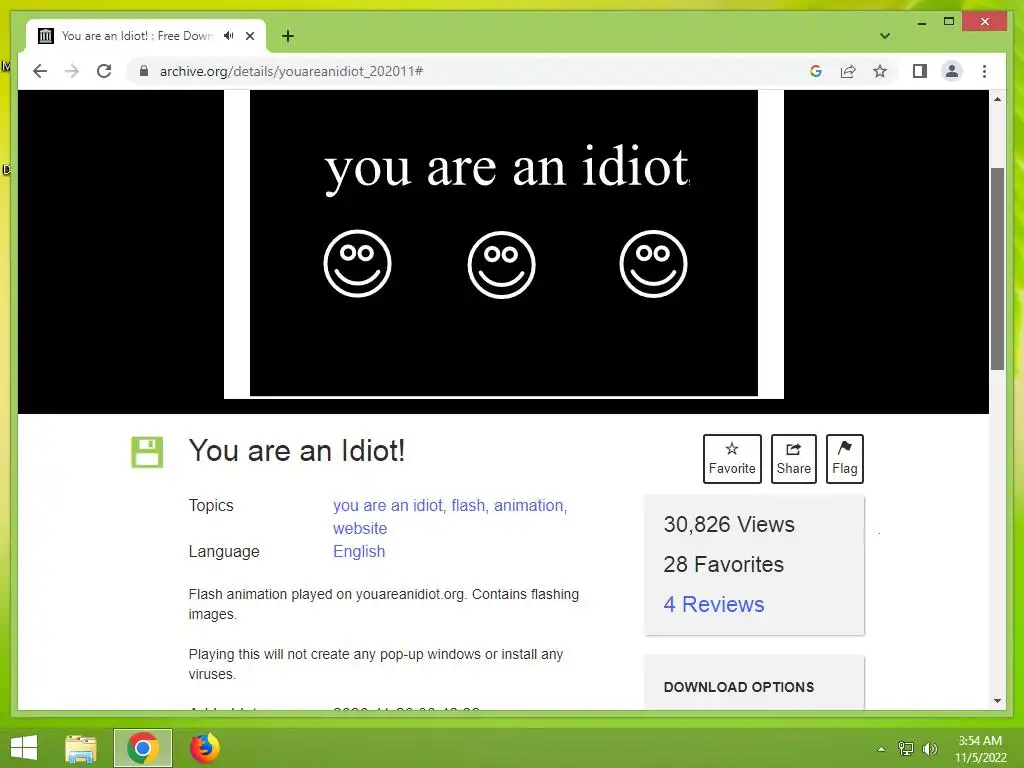This screenshot has width=1024, height=768.
Task: Maximize the Chrome window
Action: pos(949,22)
